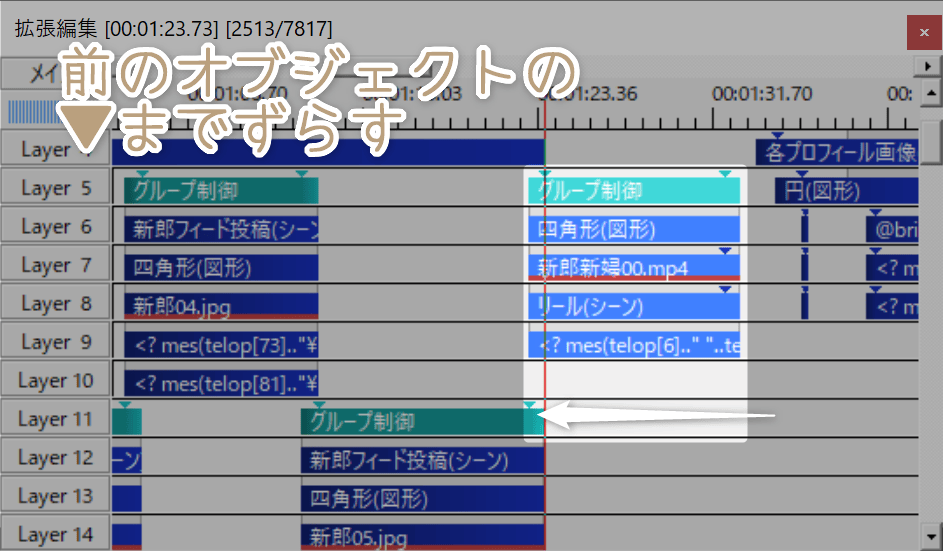
Task: Click time ruler at 00:01:31.70
Action: coord(762,94)
